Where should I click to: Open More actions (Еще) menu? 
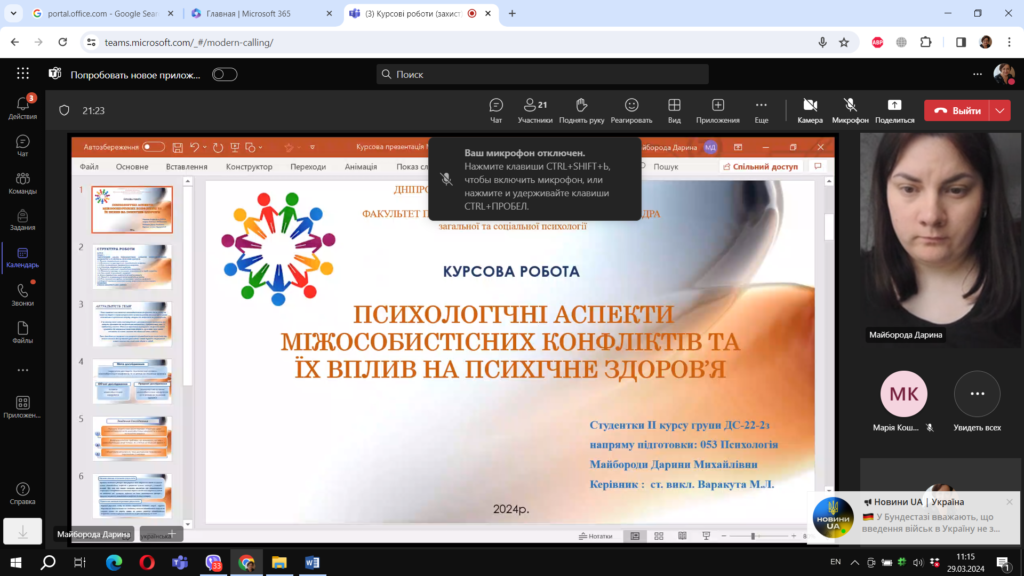click(x=761, y=110)
